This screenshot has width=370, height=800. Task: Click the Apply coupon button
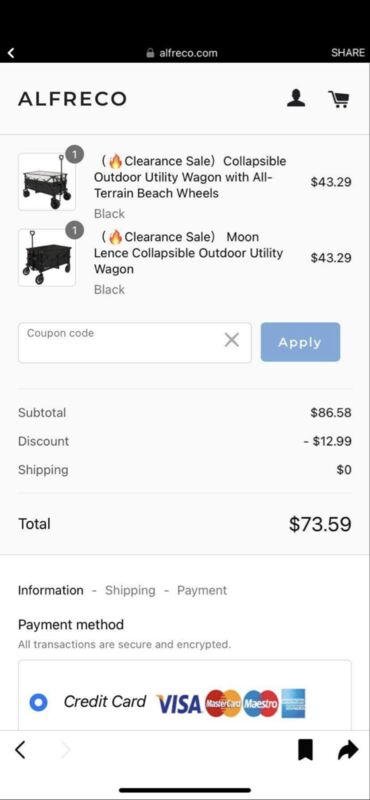point(300,342)
